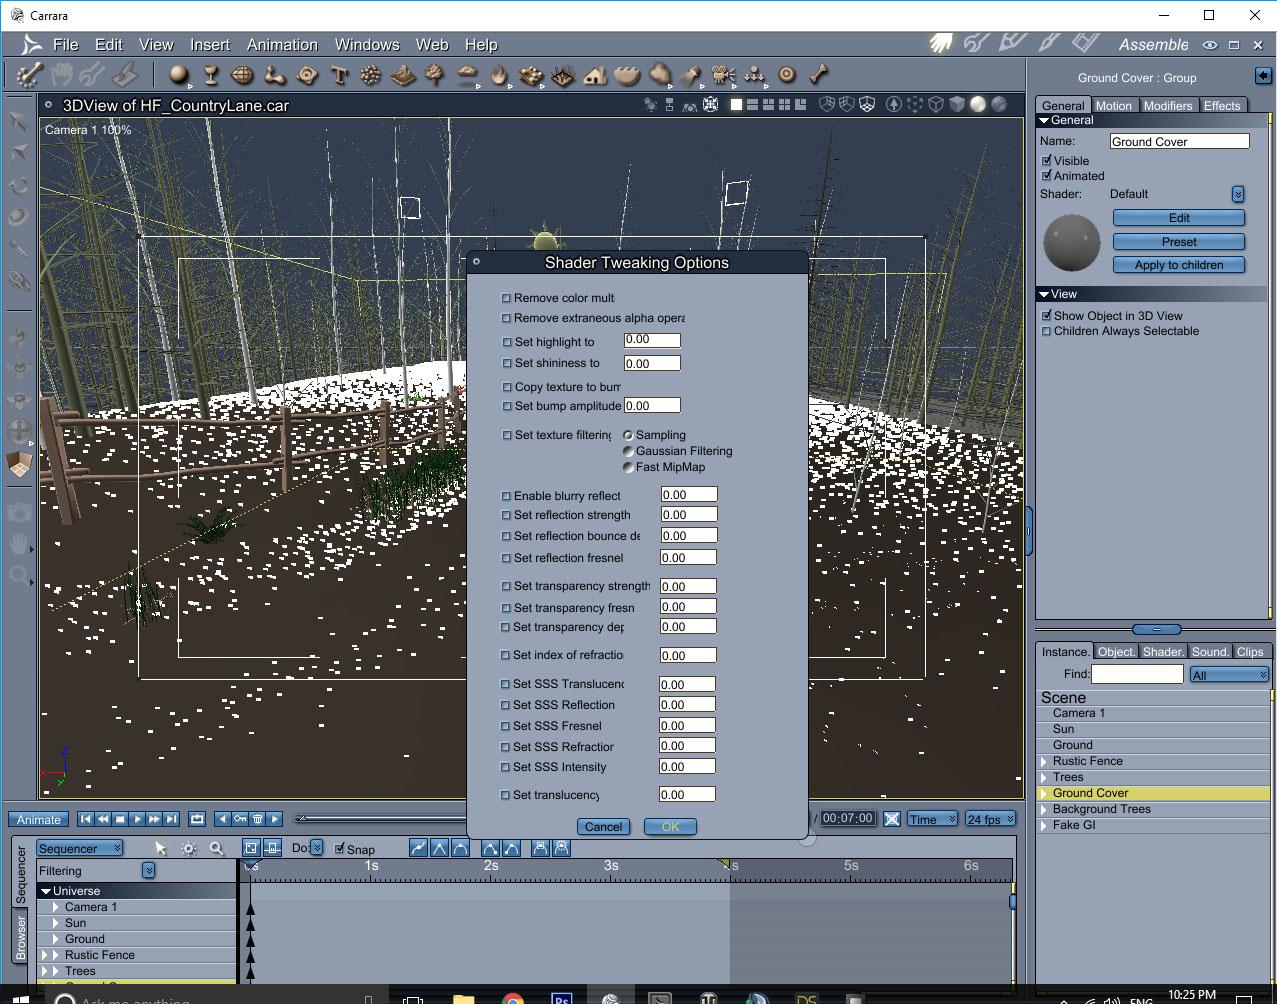1277x1004 pixels.
Task: Open the Animation menu
Action: click(282, 45)
